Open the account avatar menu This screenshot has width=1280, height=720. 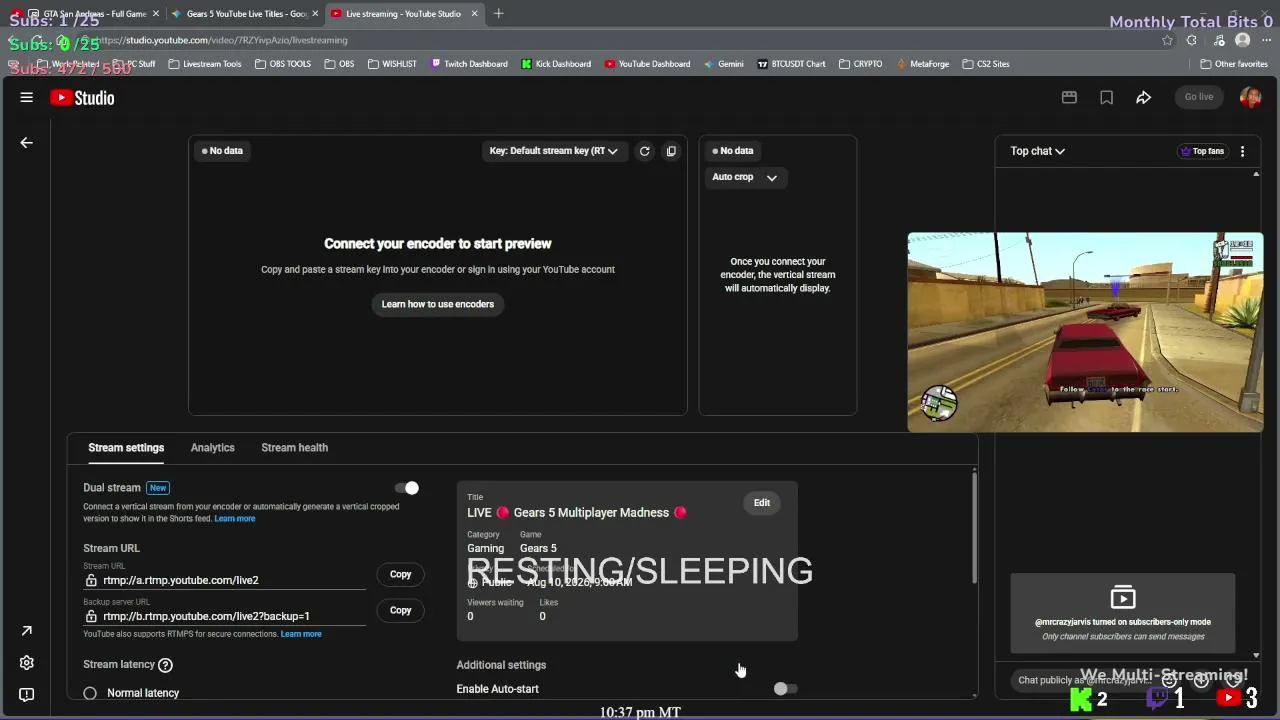click(1250, 97)
